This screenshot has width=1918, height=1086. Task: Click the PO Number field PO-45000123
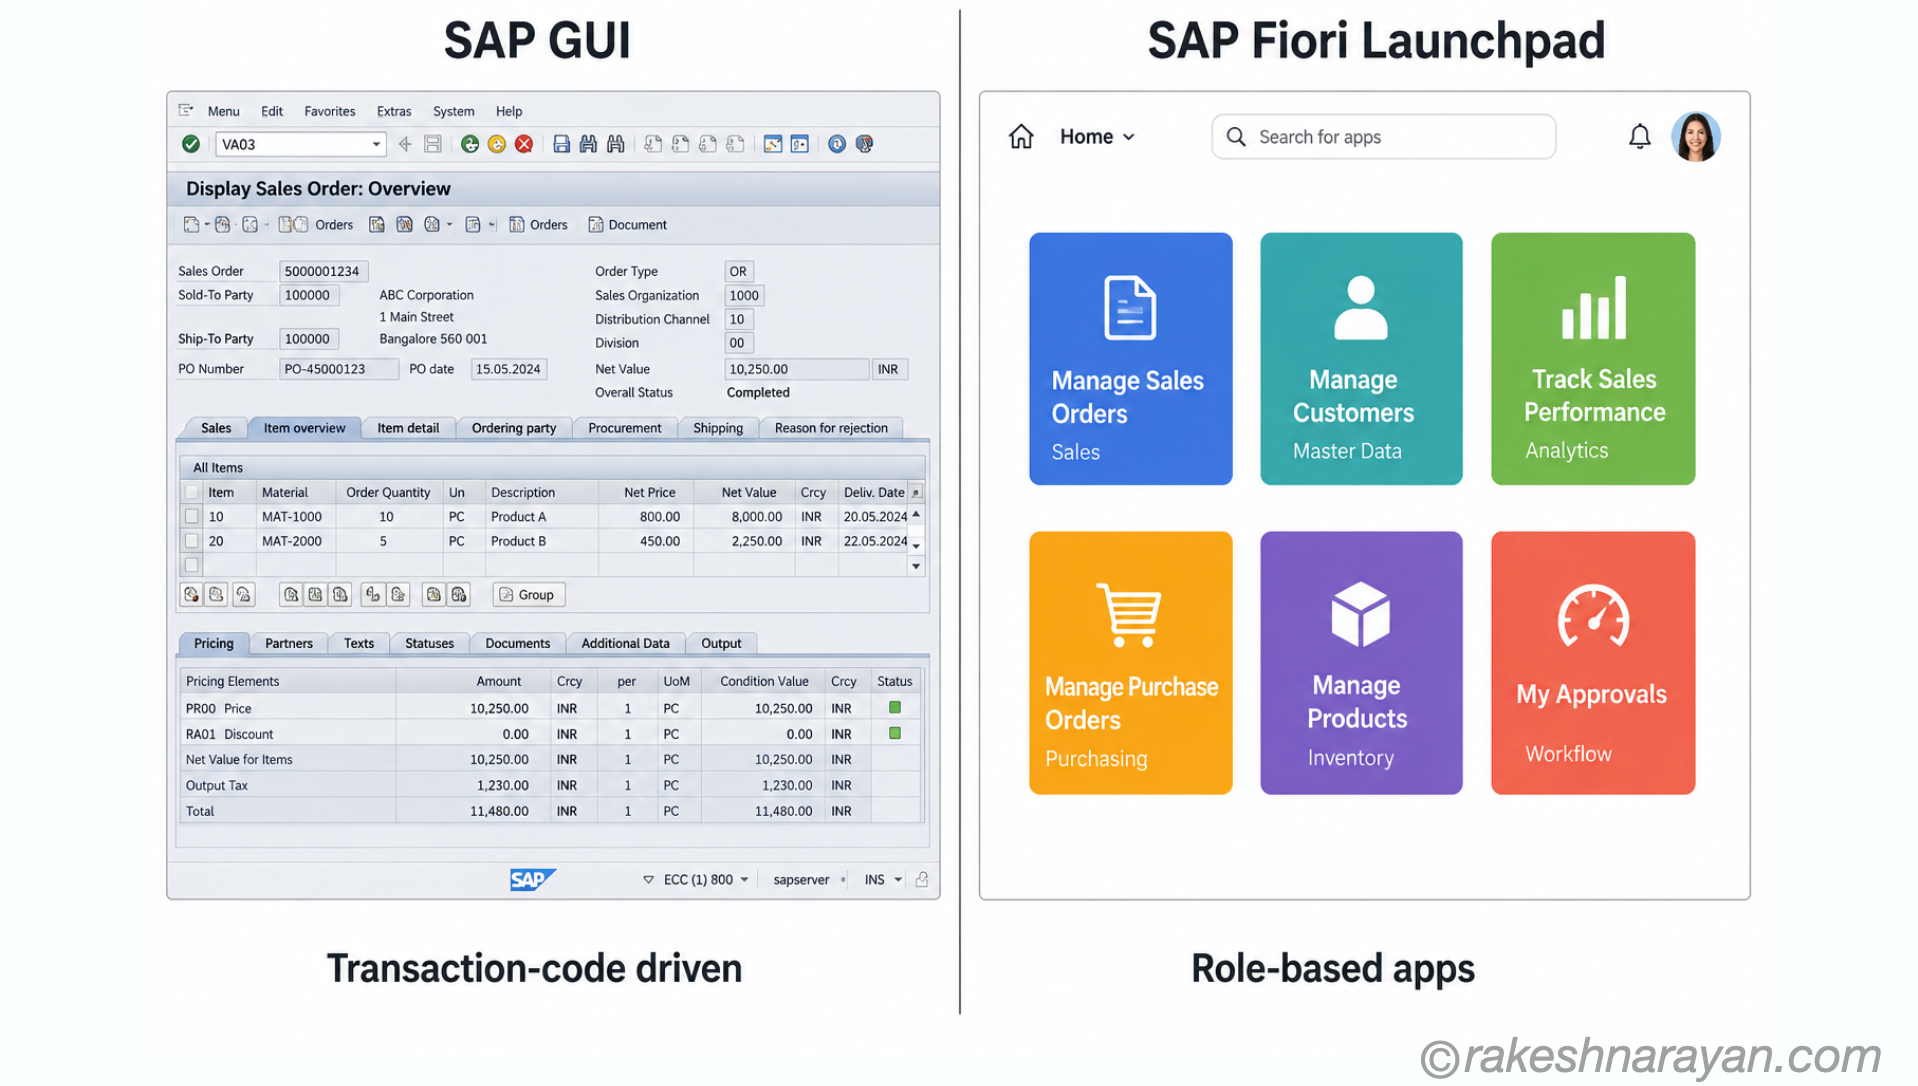coord(339,369)
